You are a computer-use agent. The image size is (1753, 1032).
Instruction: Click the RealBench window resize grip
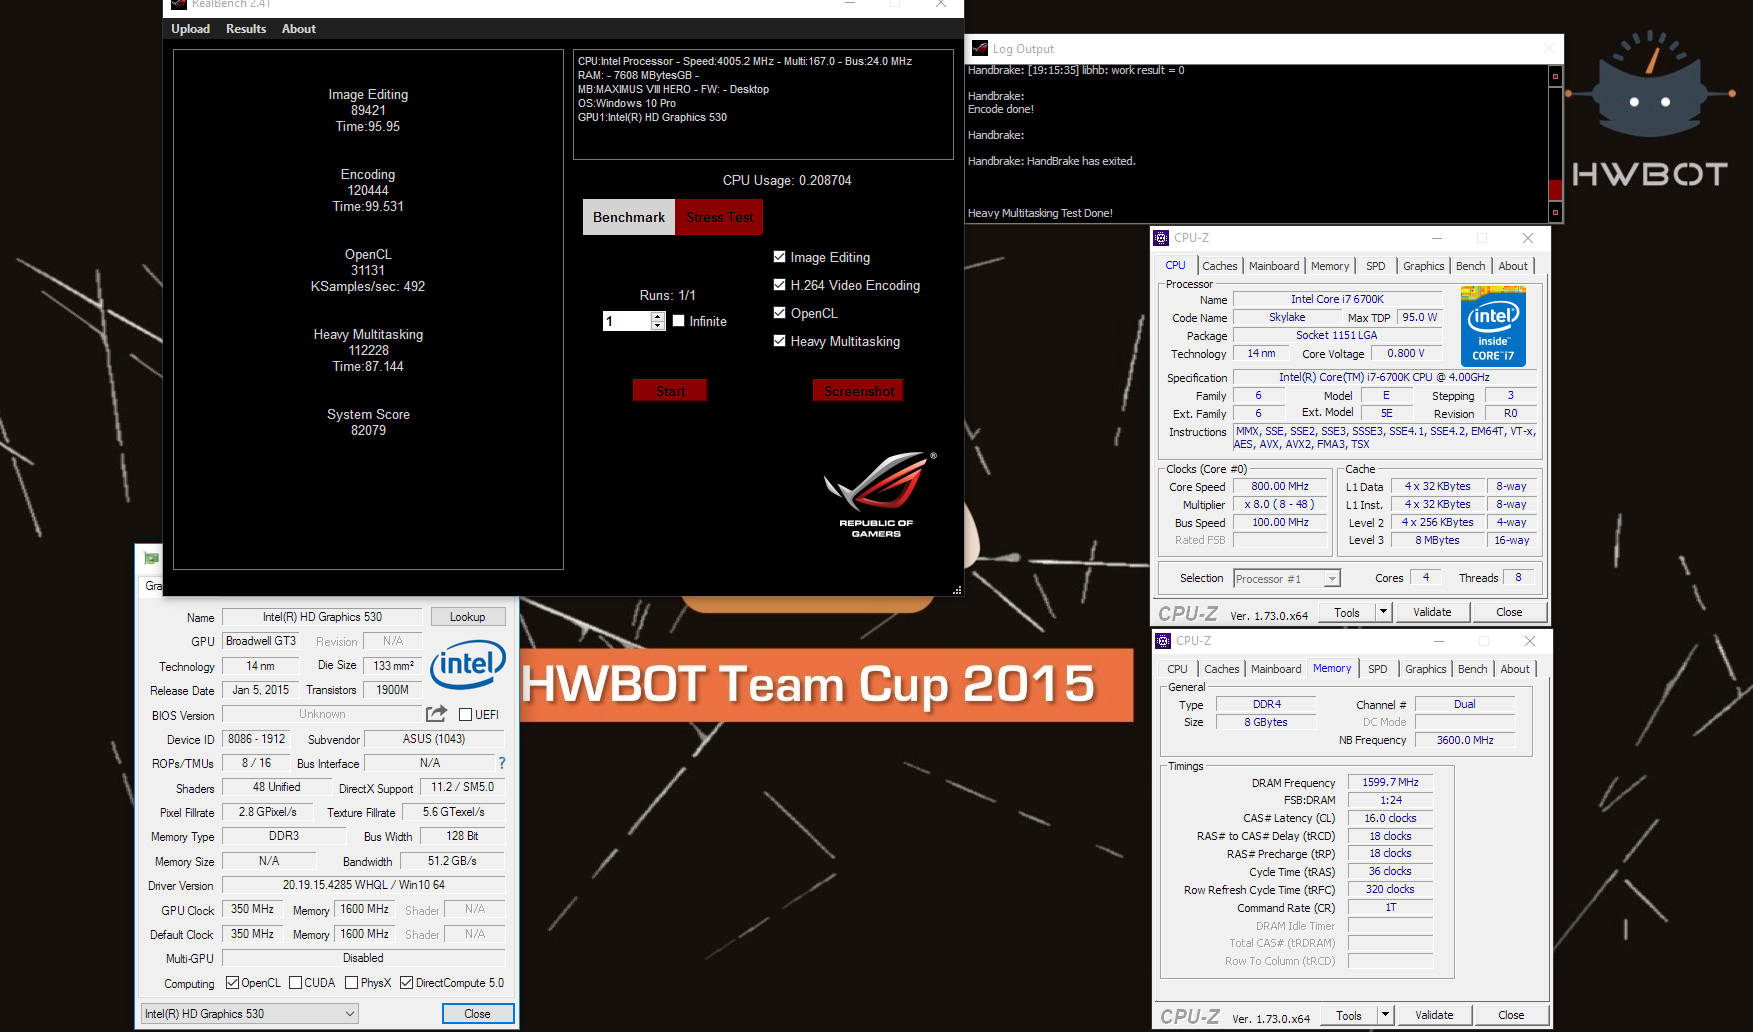(x=957, y=590)
